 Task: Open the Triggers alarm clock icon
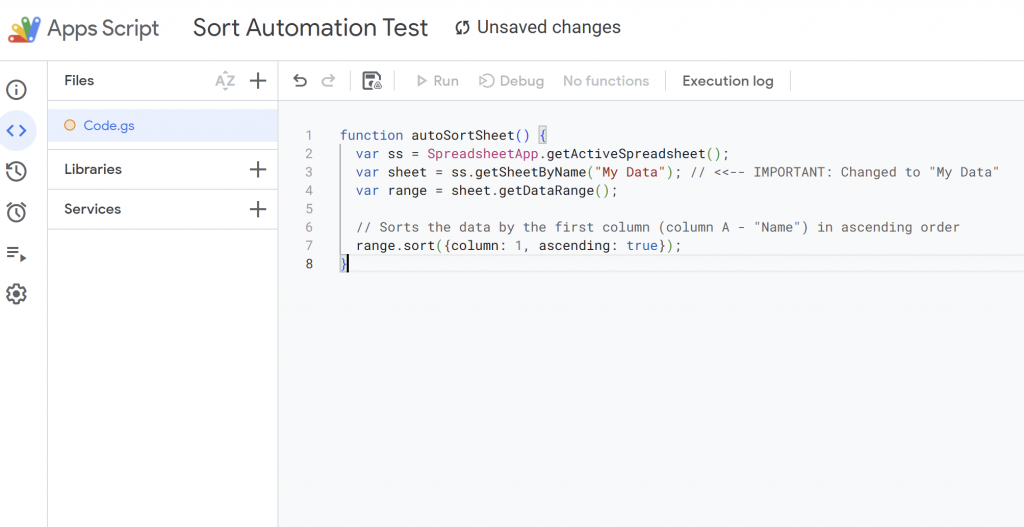click(x=16, y=212)
